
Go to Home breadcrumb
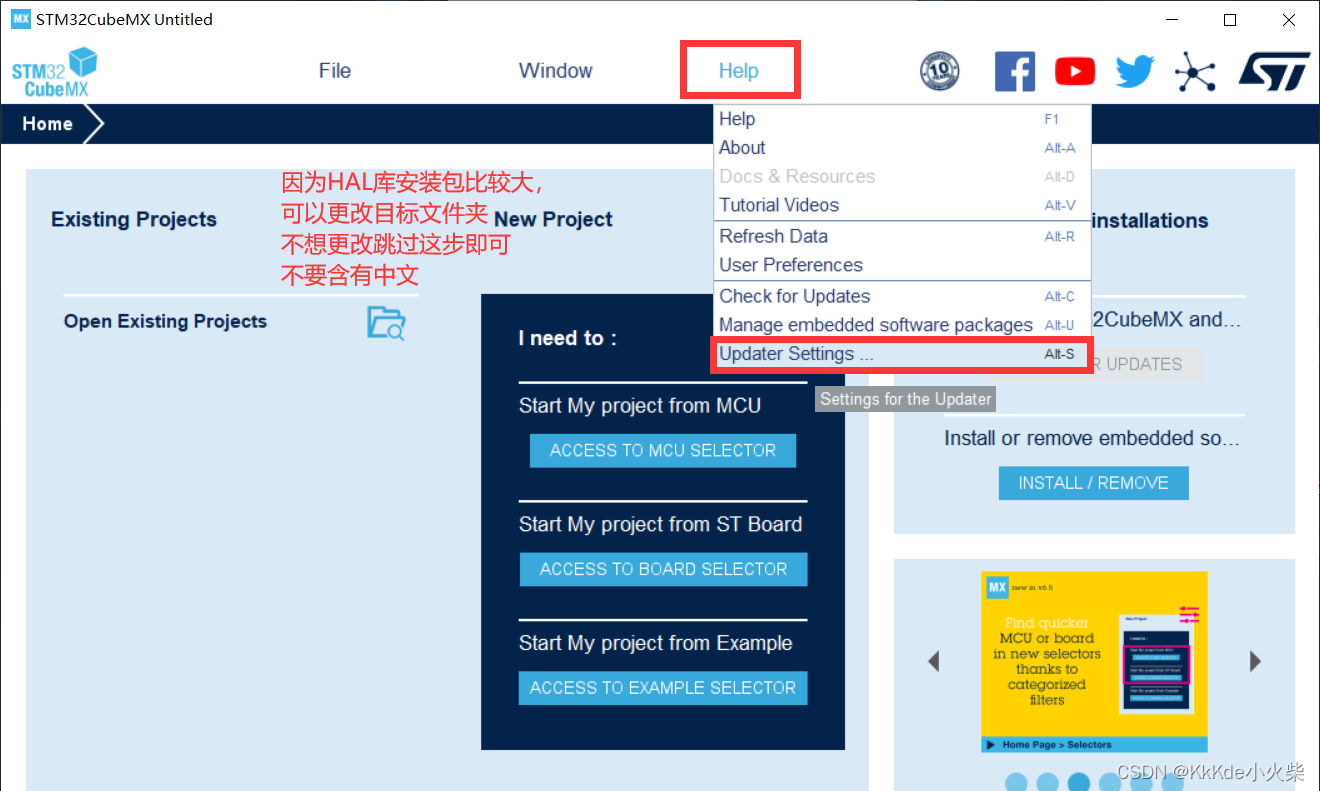48,124
